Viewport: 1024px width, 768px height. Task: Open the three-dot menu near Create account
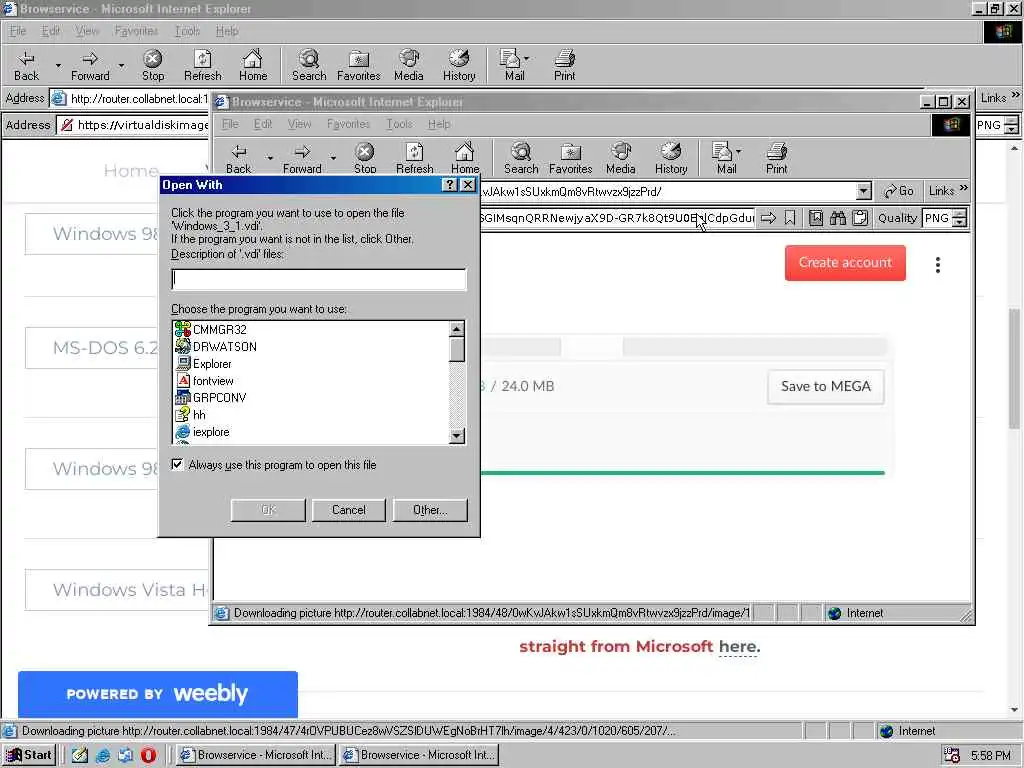coord(938,264)
